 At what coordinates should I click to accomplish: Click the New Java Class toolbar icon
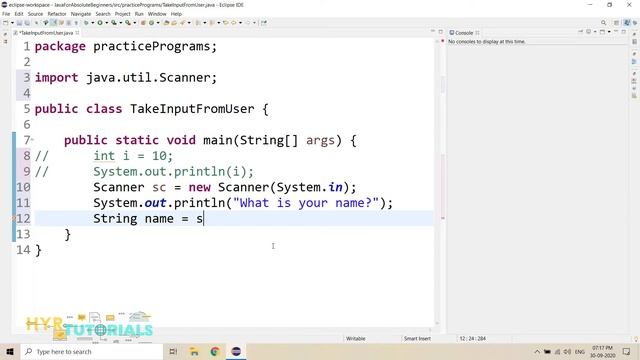pos(151,23)
